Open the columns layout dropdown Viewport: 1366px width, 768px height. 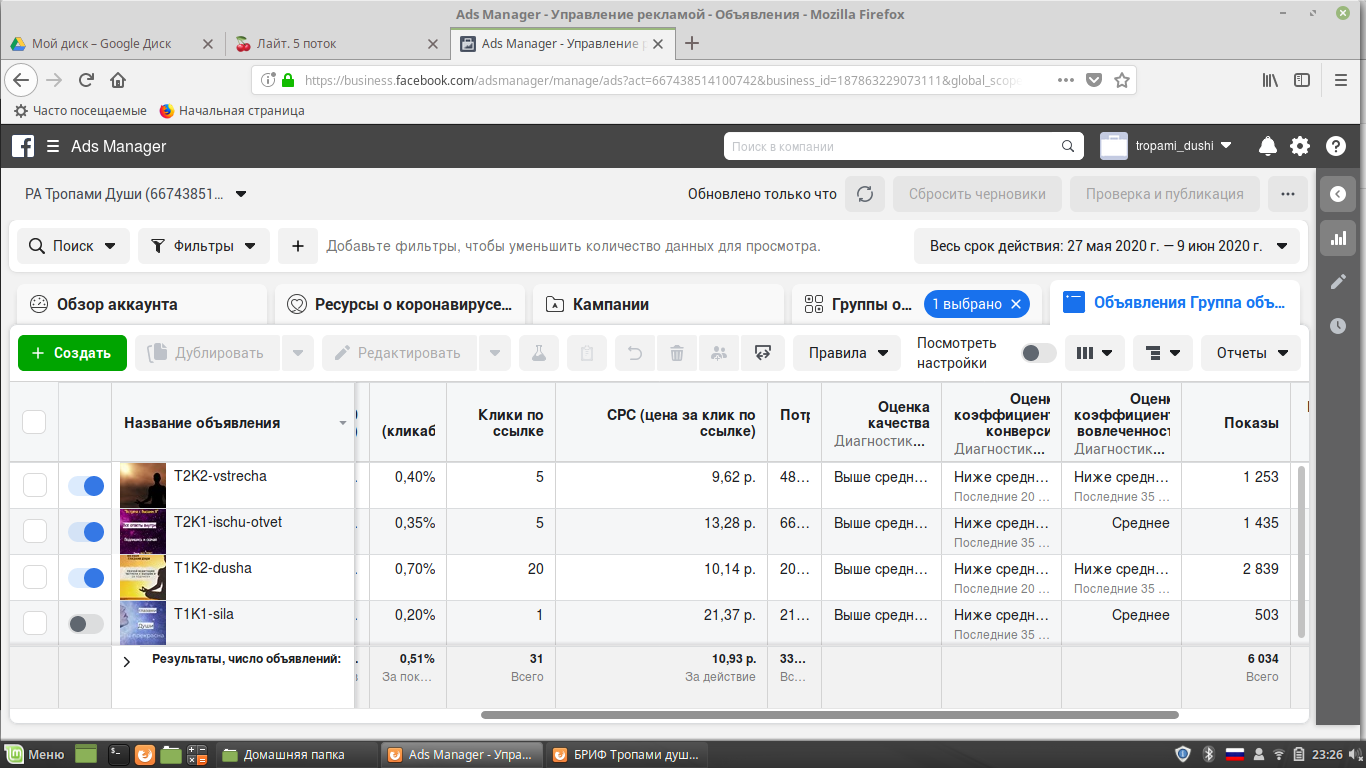(x=1095, y=353)
